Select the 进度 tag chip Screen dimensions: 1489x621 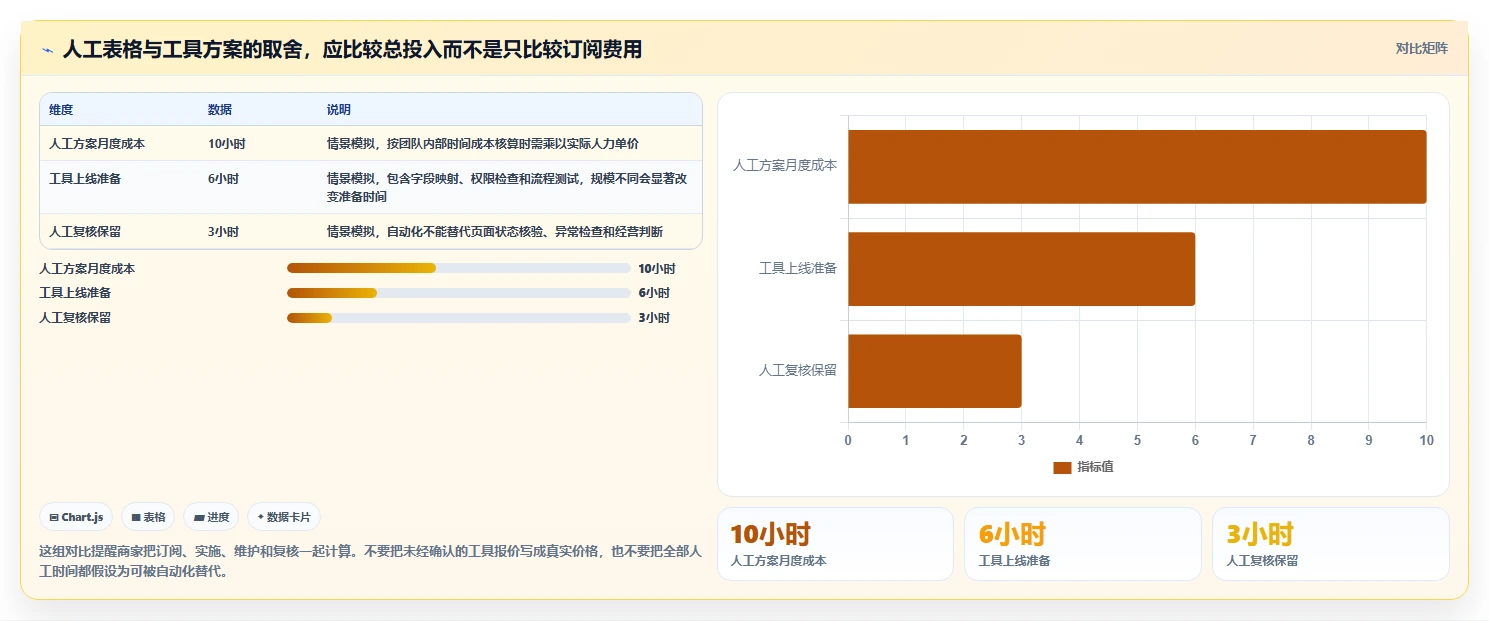point(211,517)
